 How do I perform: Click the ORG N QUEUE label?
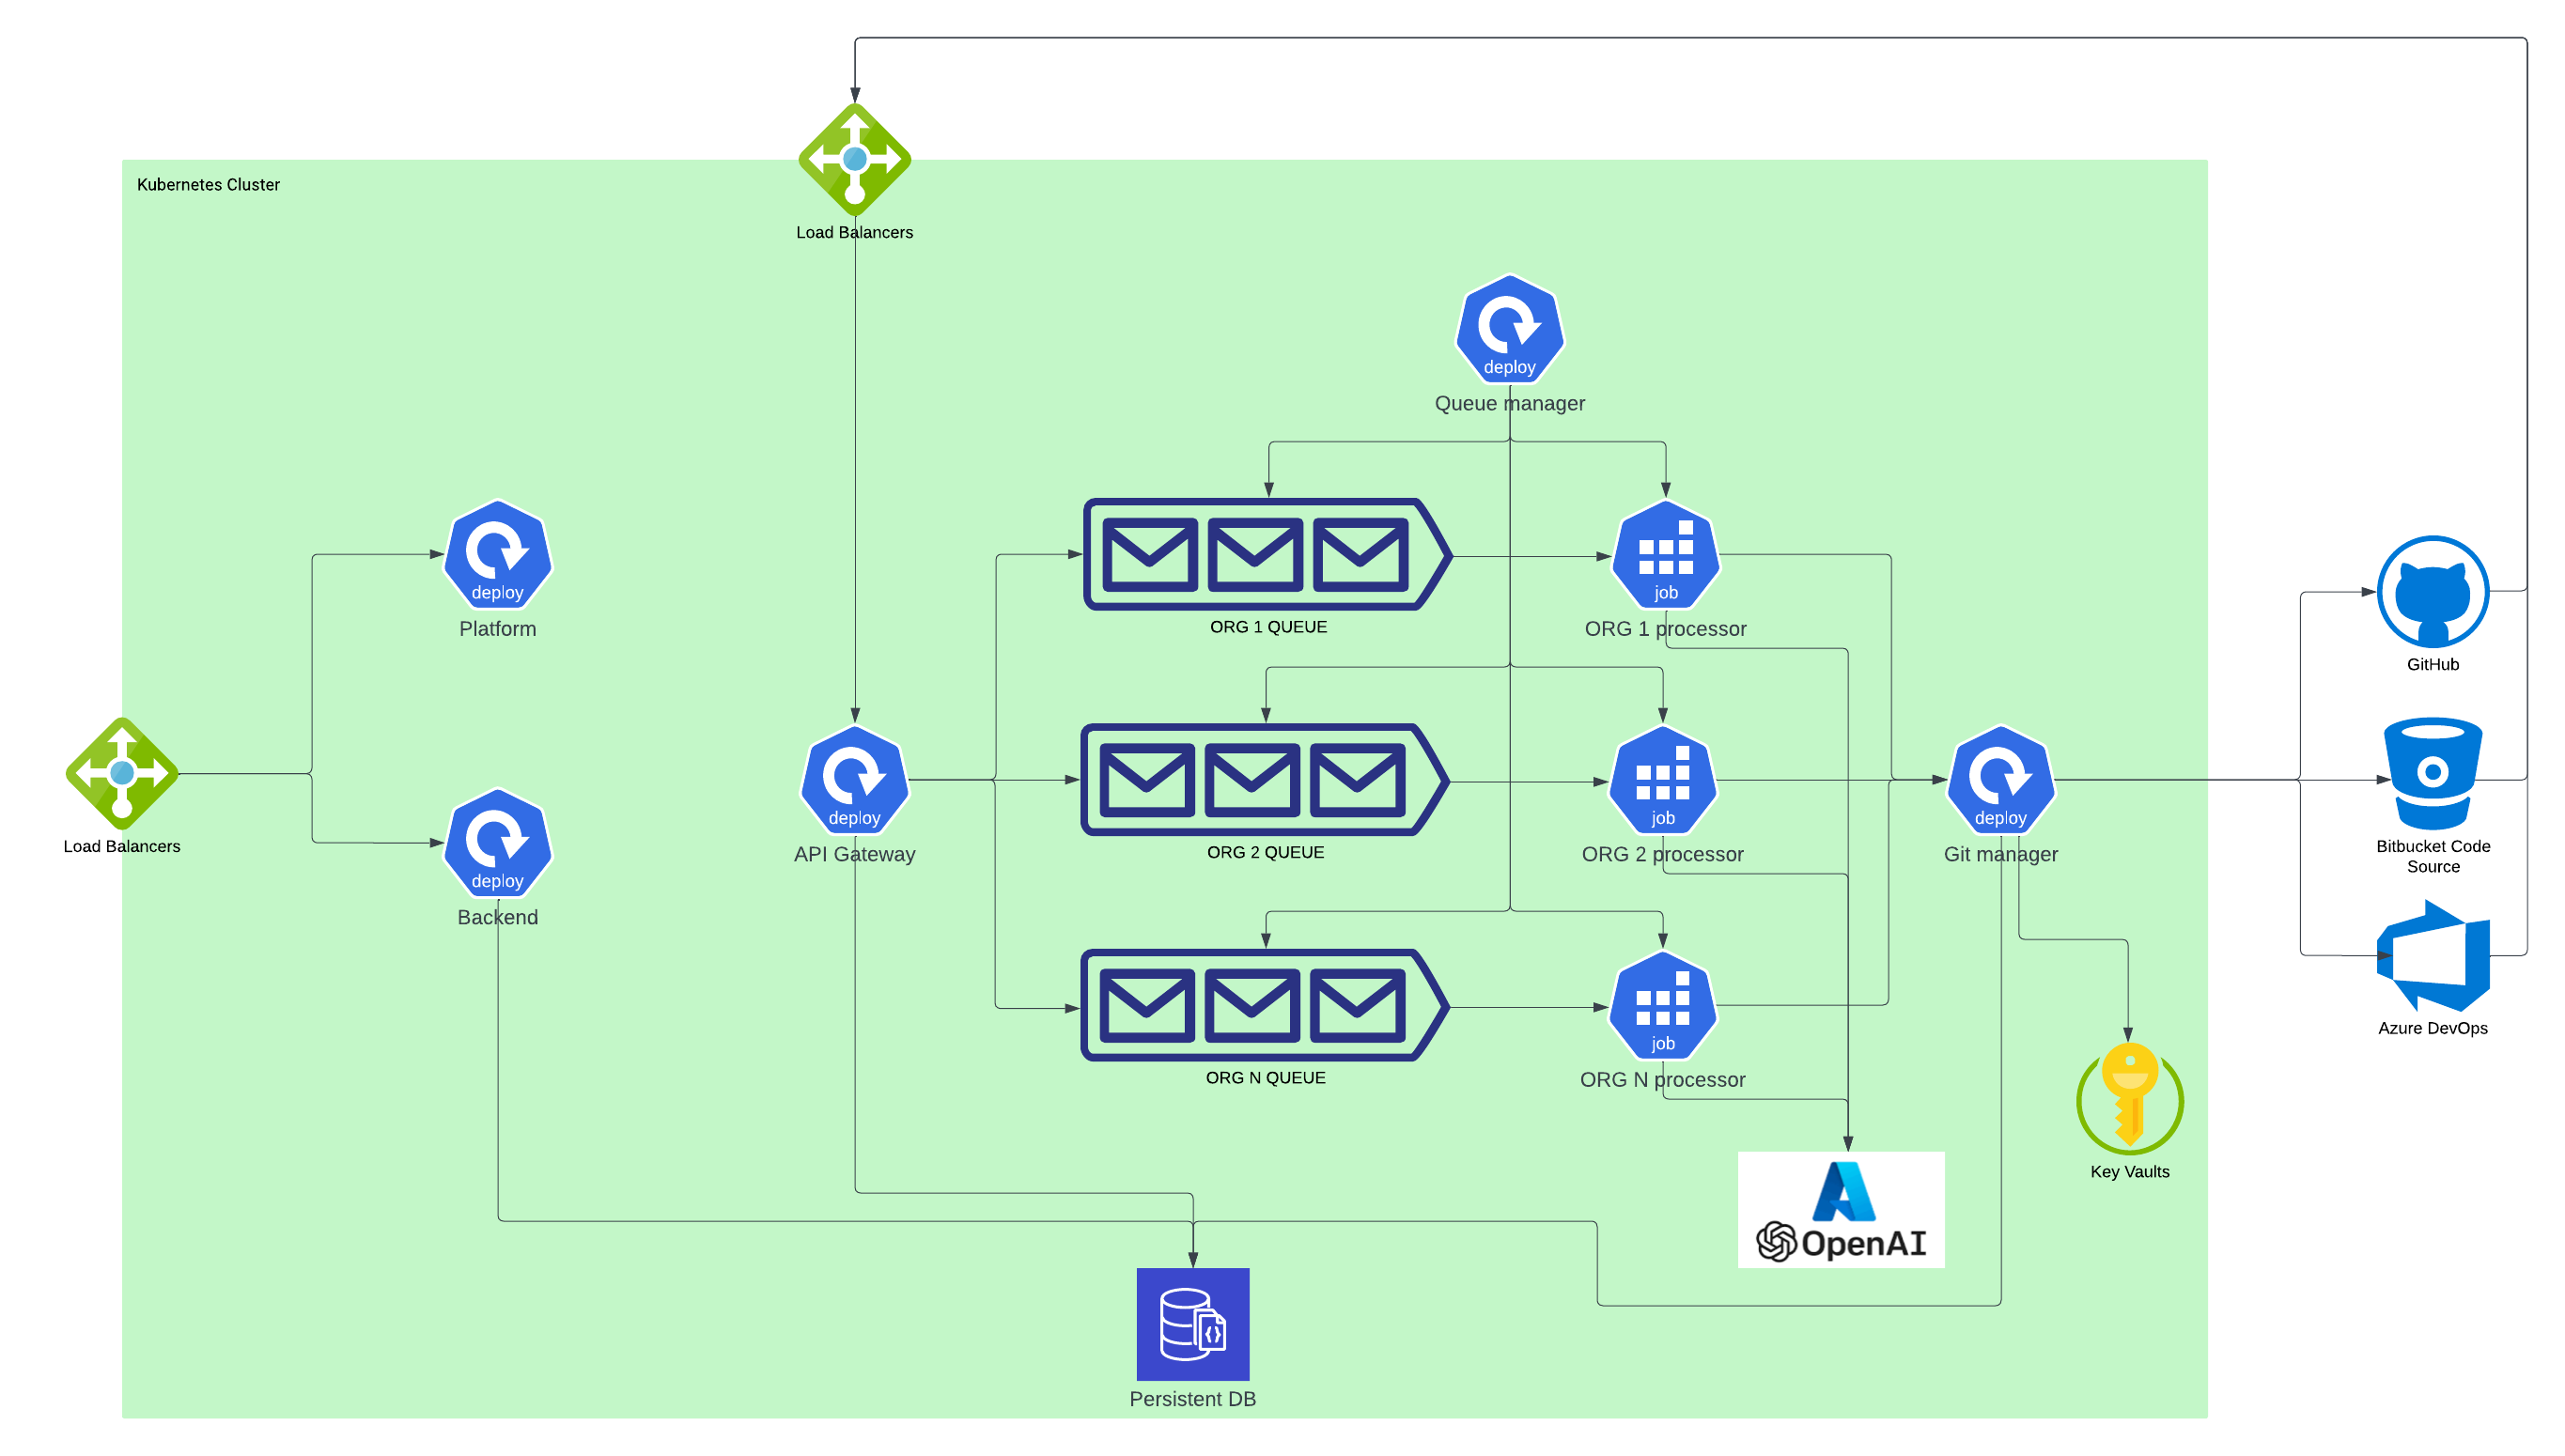pos(1265,1078)
